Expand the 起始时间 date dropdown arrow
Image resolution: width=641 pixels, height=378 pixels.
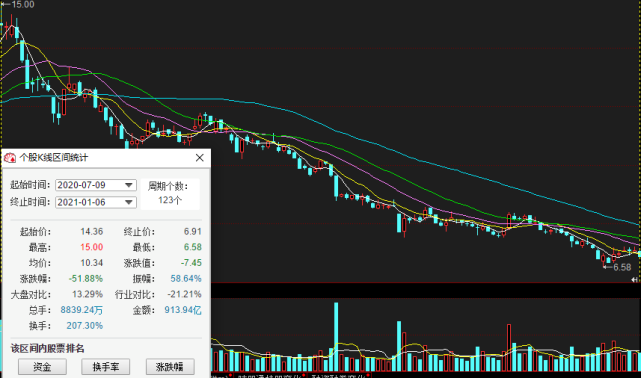point(129,185)
